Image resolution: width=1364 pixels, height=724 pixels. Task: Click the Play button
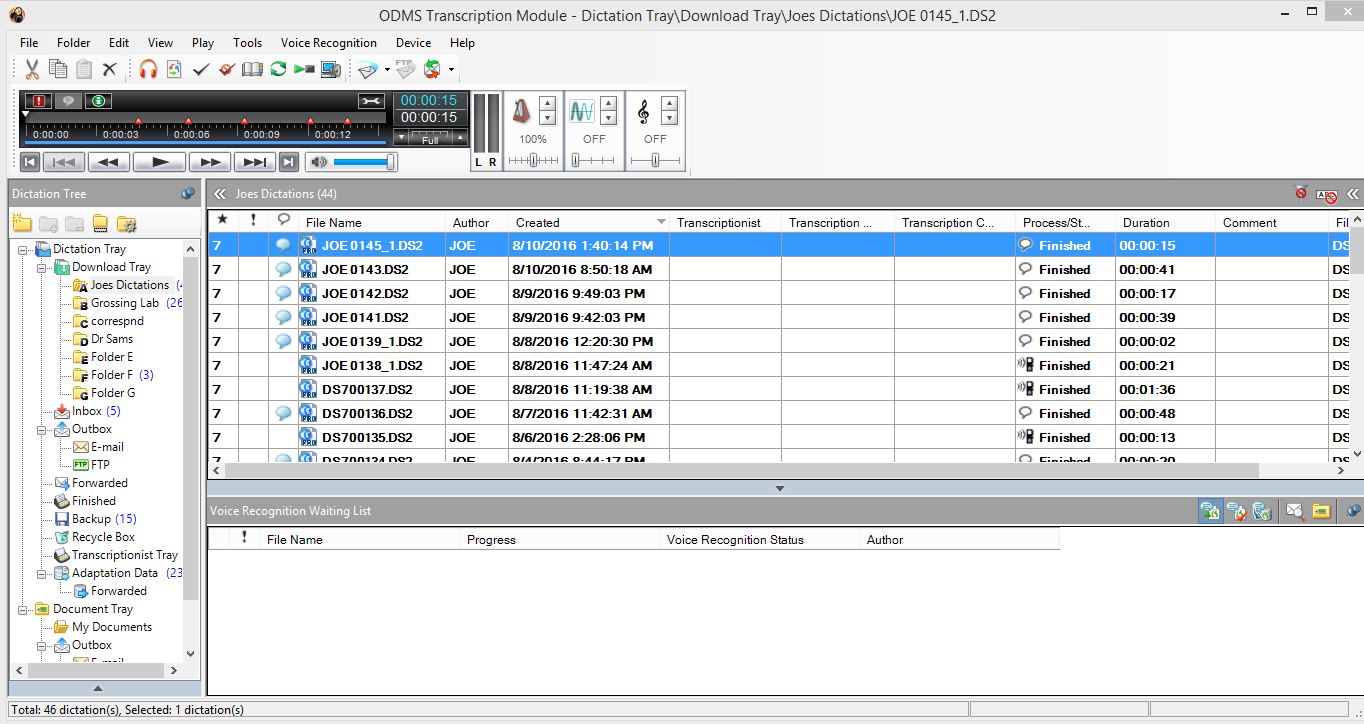coord(158,162)
